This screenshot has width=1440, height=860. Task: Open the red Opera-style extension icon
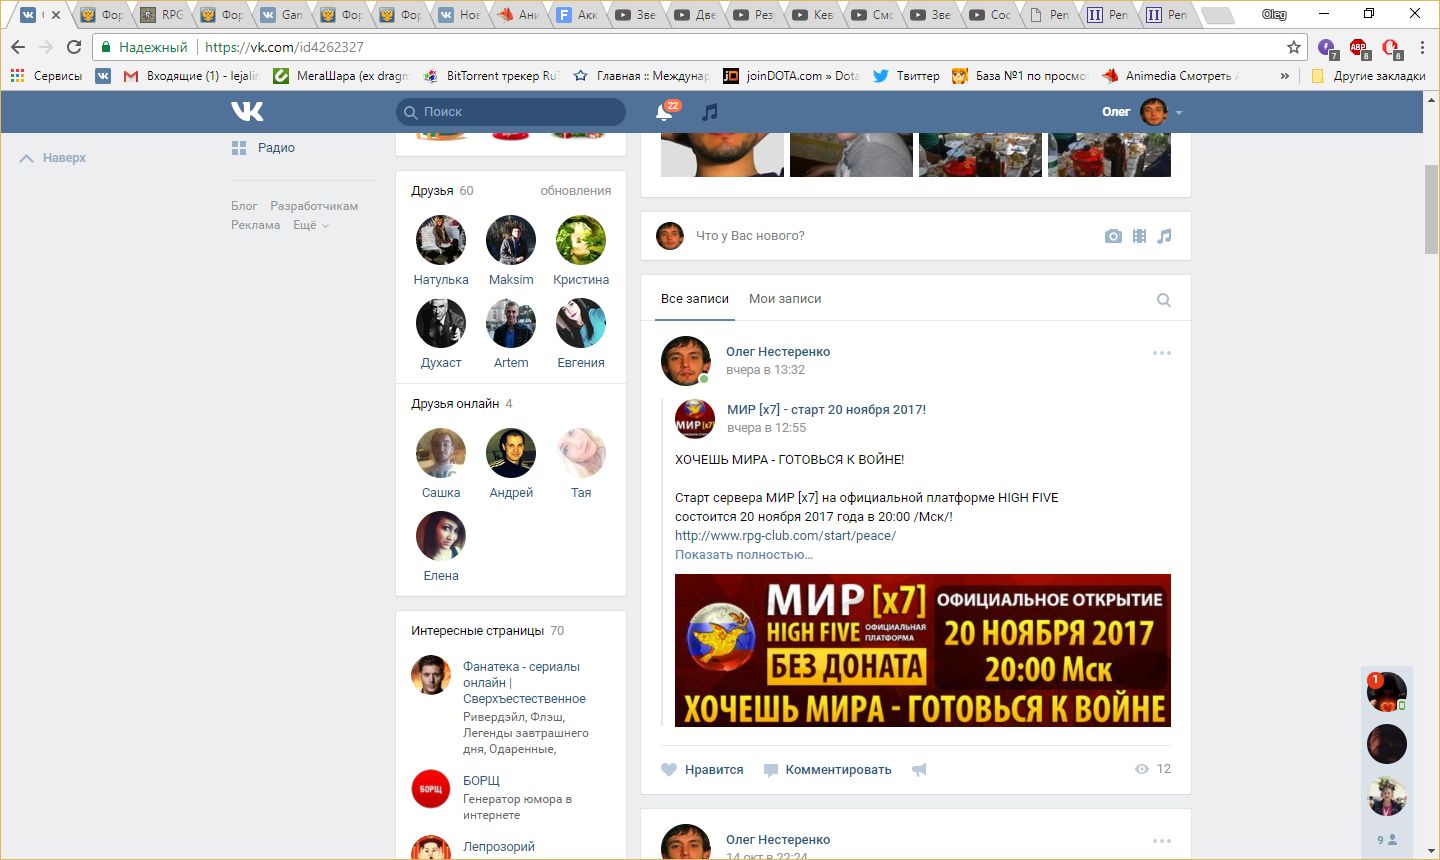pos(1391,48)
